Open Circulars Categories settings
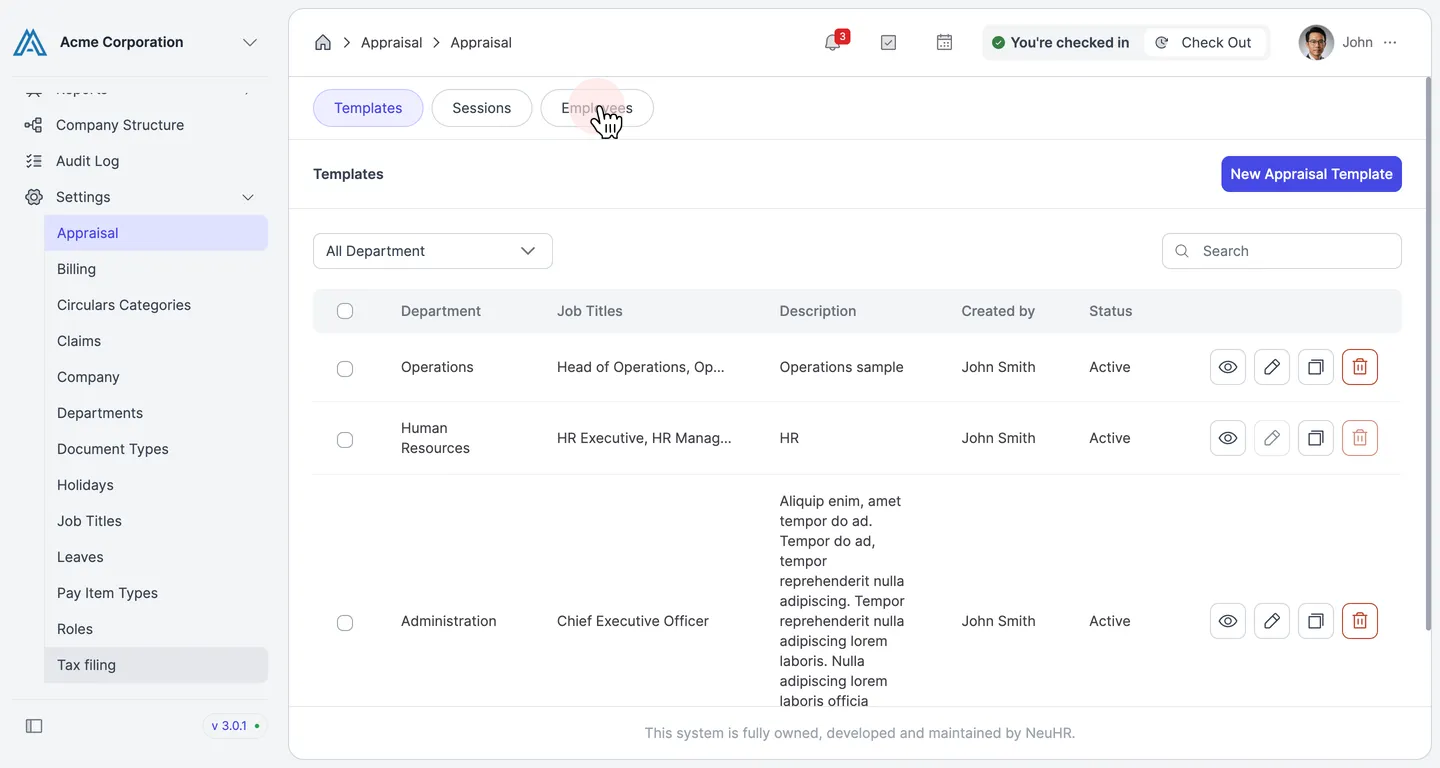This screenshot has height=768, width=1440. (156, 305)
